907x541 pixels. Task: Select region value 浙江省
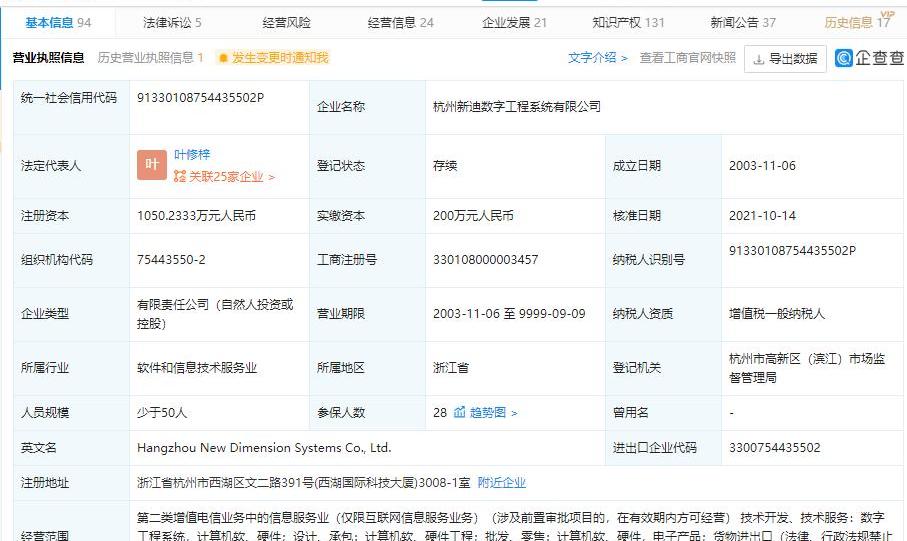pyautogui.click(x=451, y=368)
